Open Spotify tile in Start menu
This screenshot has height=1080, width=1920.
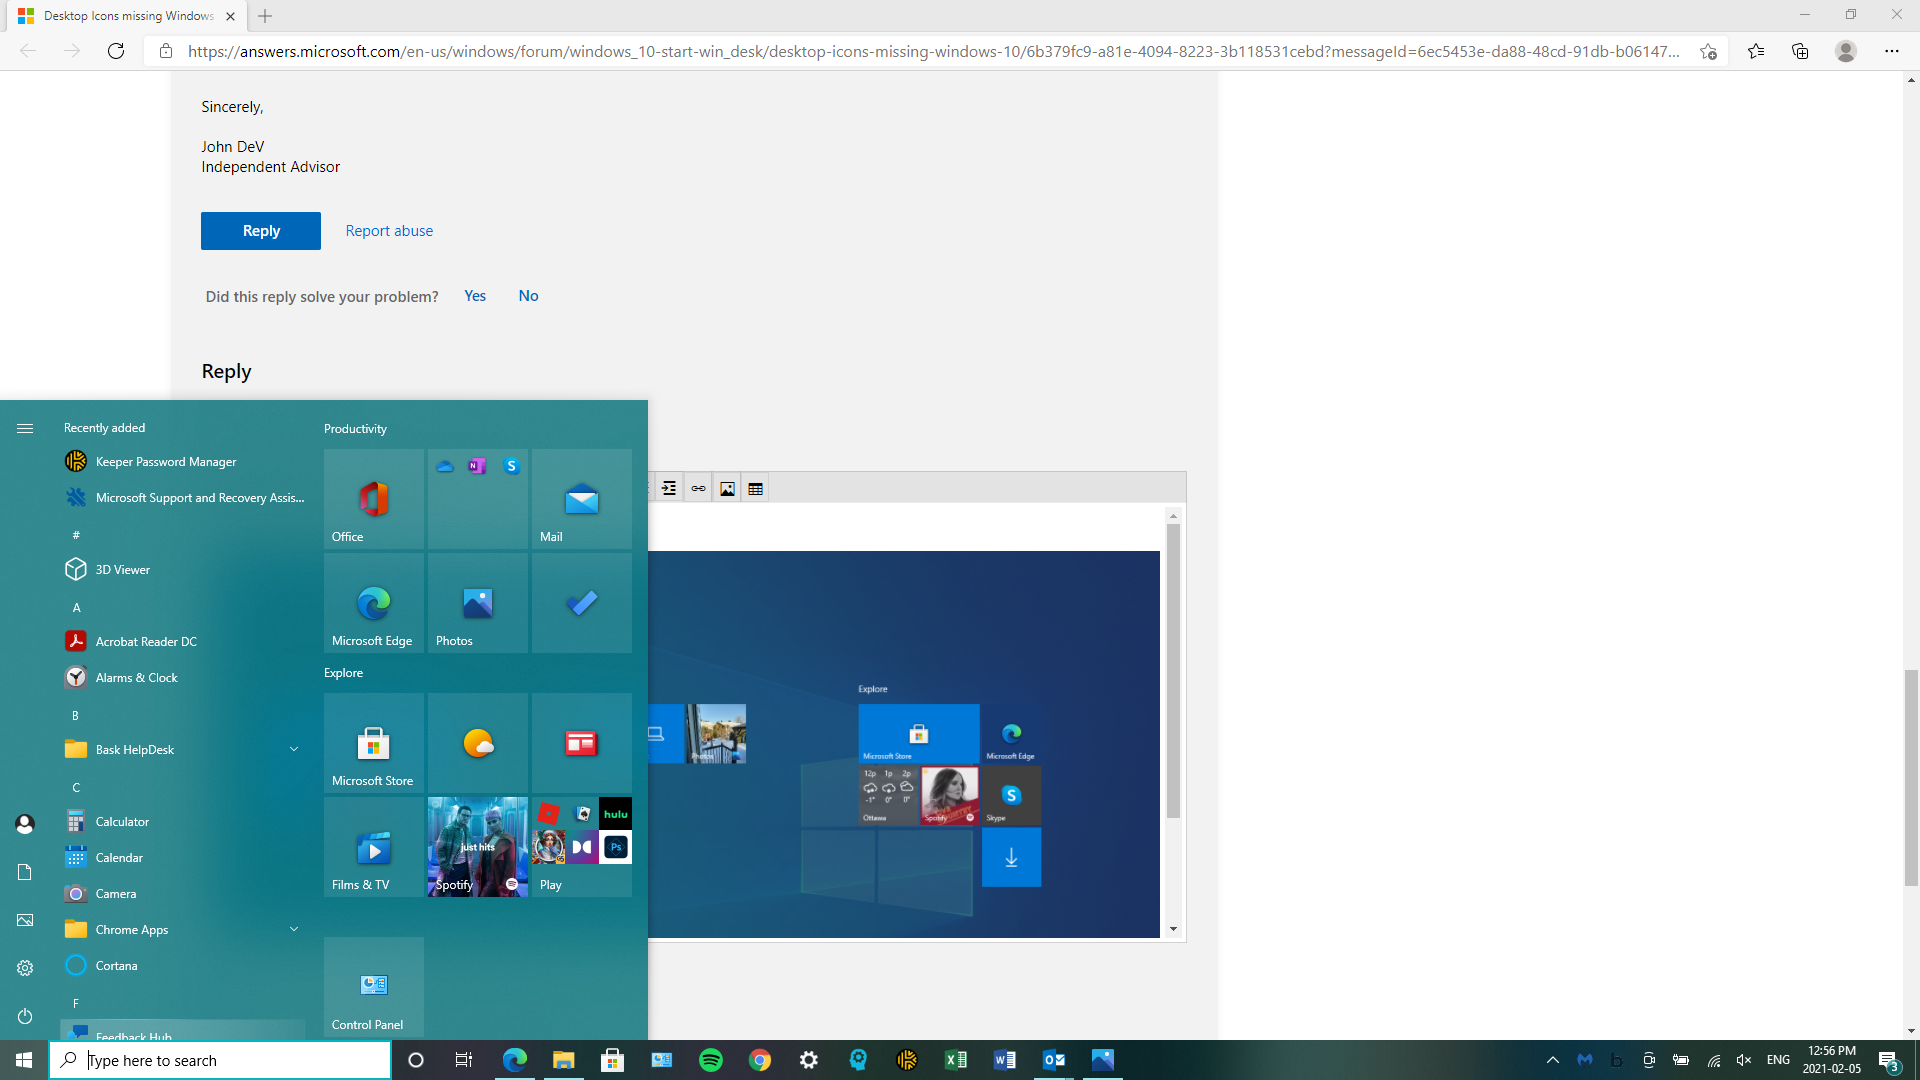tap(476, 845)
